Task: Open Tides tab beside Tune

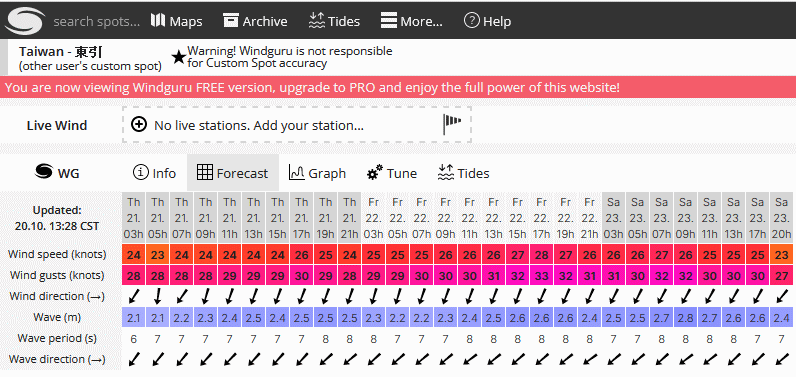Action: pos(463,173)
